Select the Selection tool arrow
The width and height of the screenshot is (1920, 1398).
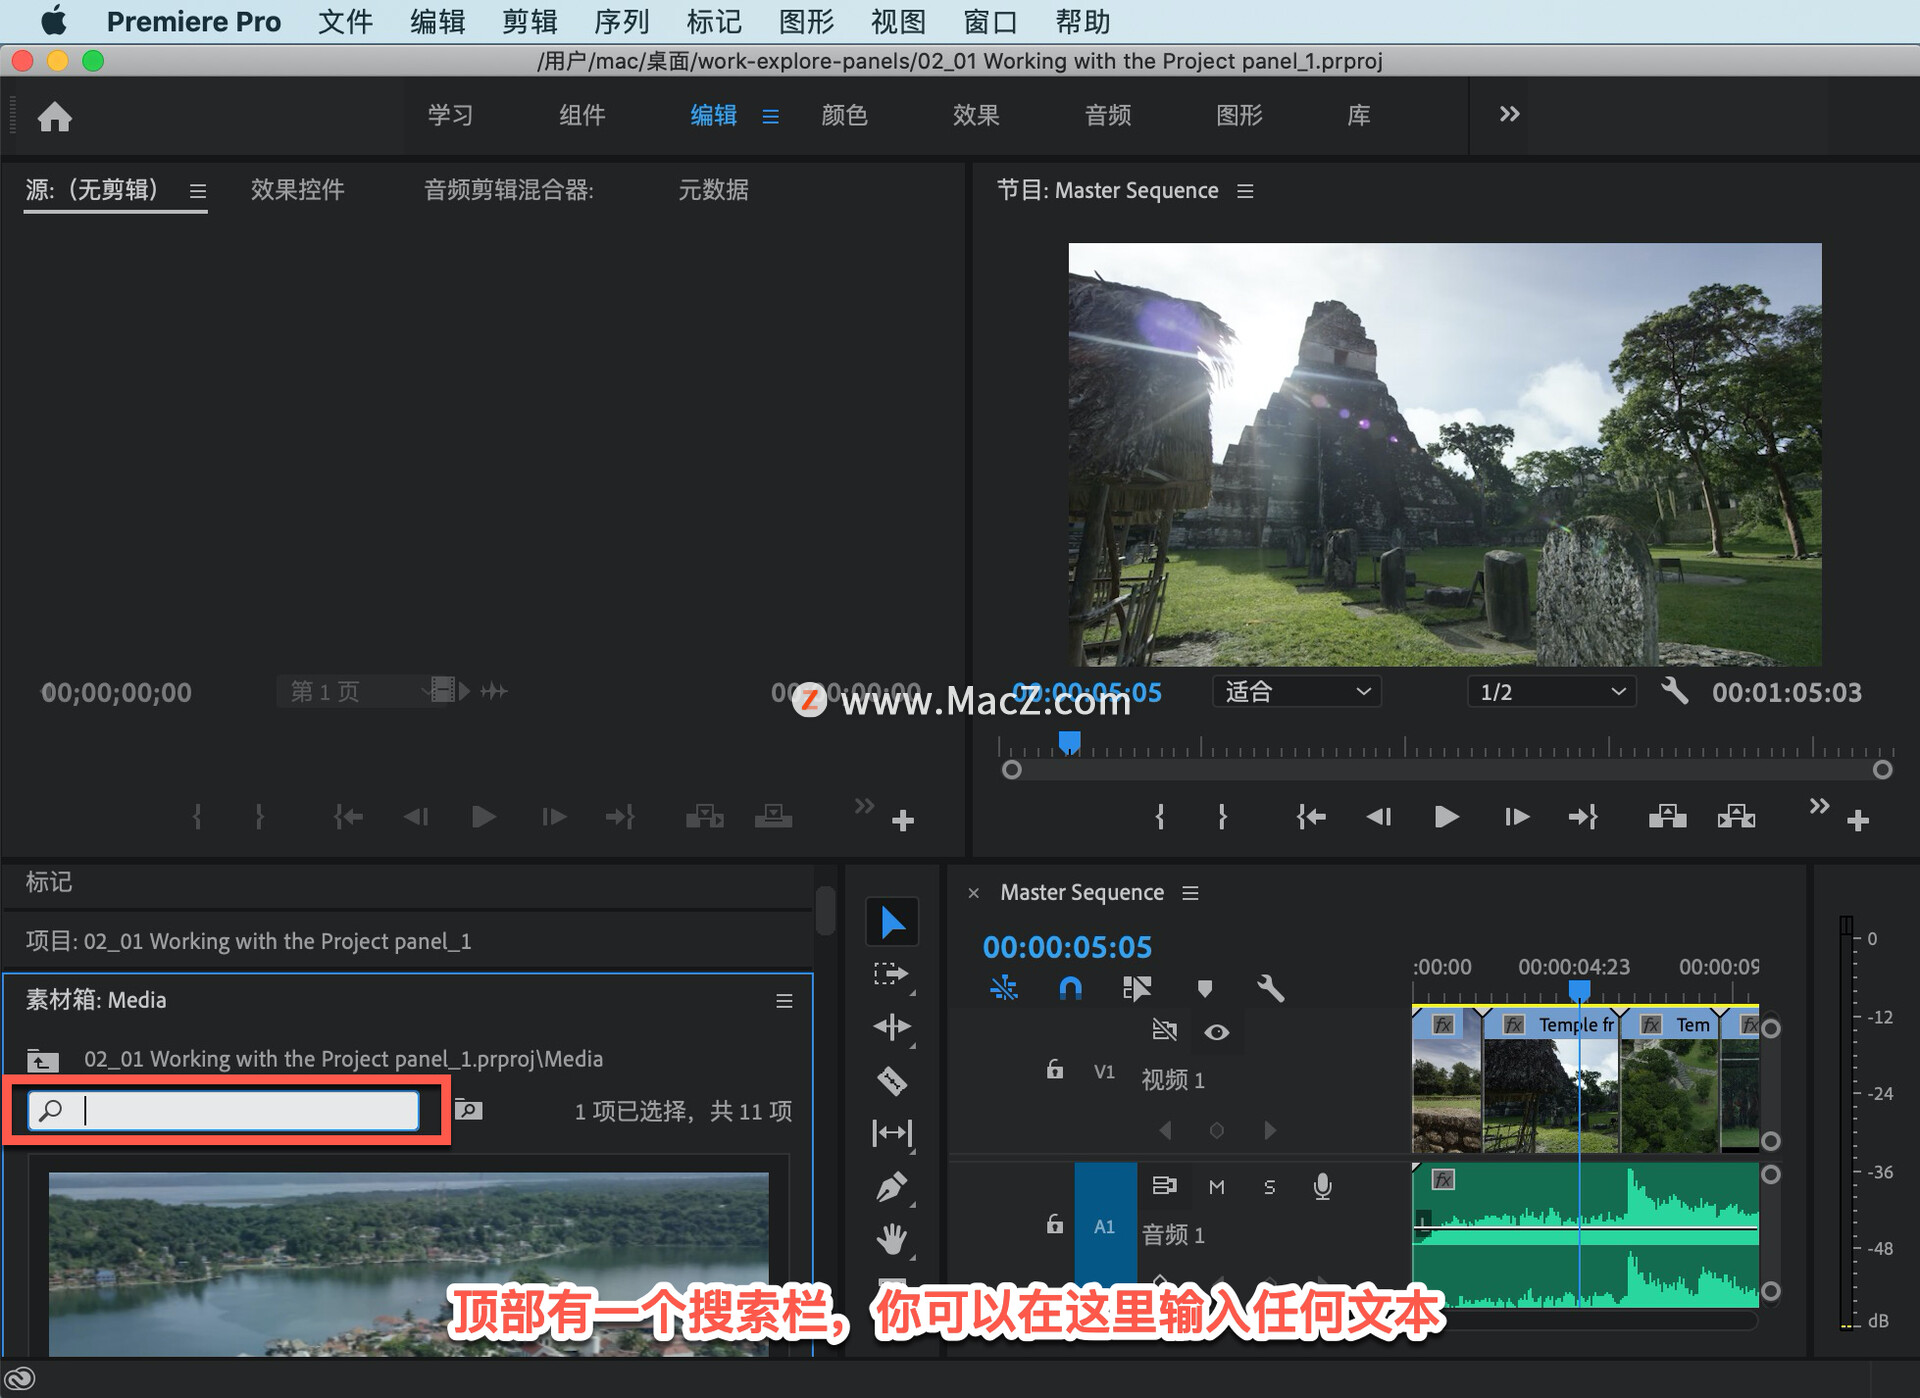coord(892,922)
